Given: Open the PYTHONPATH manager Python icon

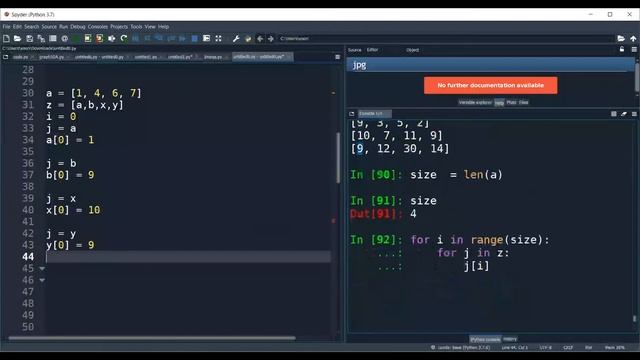Looking at the screenshot, I should tap(248, 38).
